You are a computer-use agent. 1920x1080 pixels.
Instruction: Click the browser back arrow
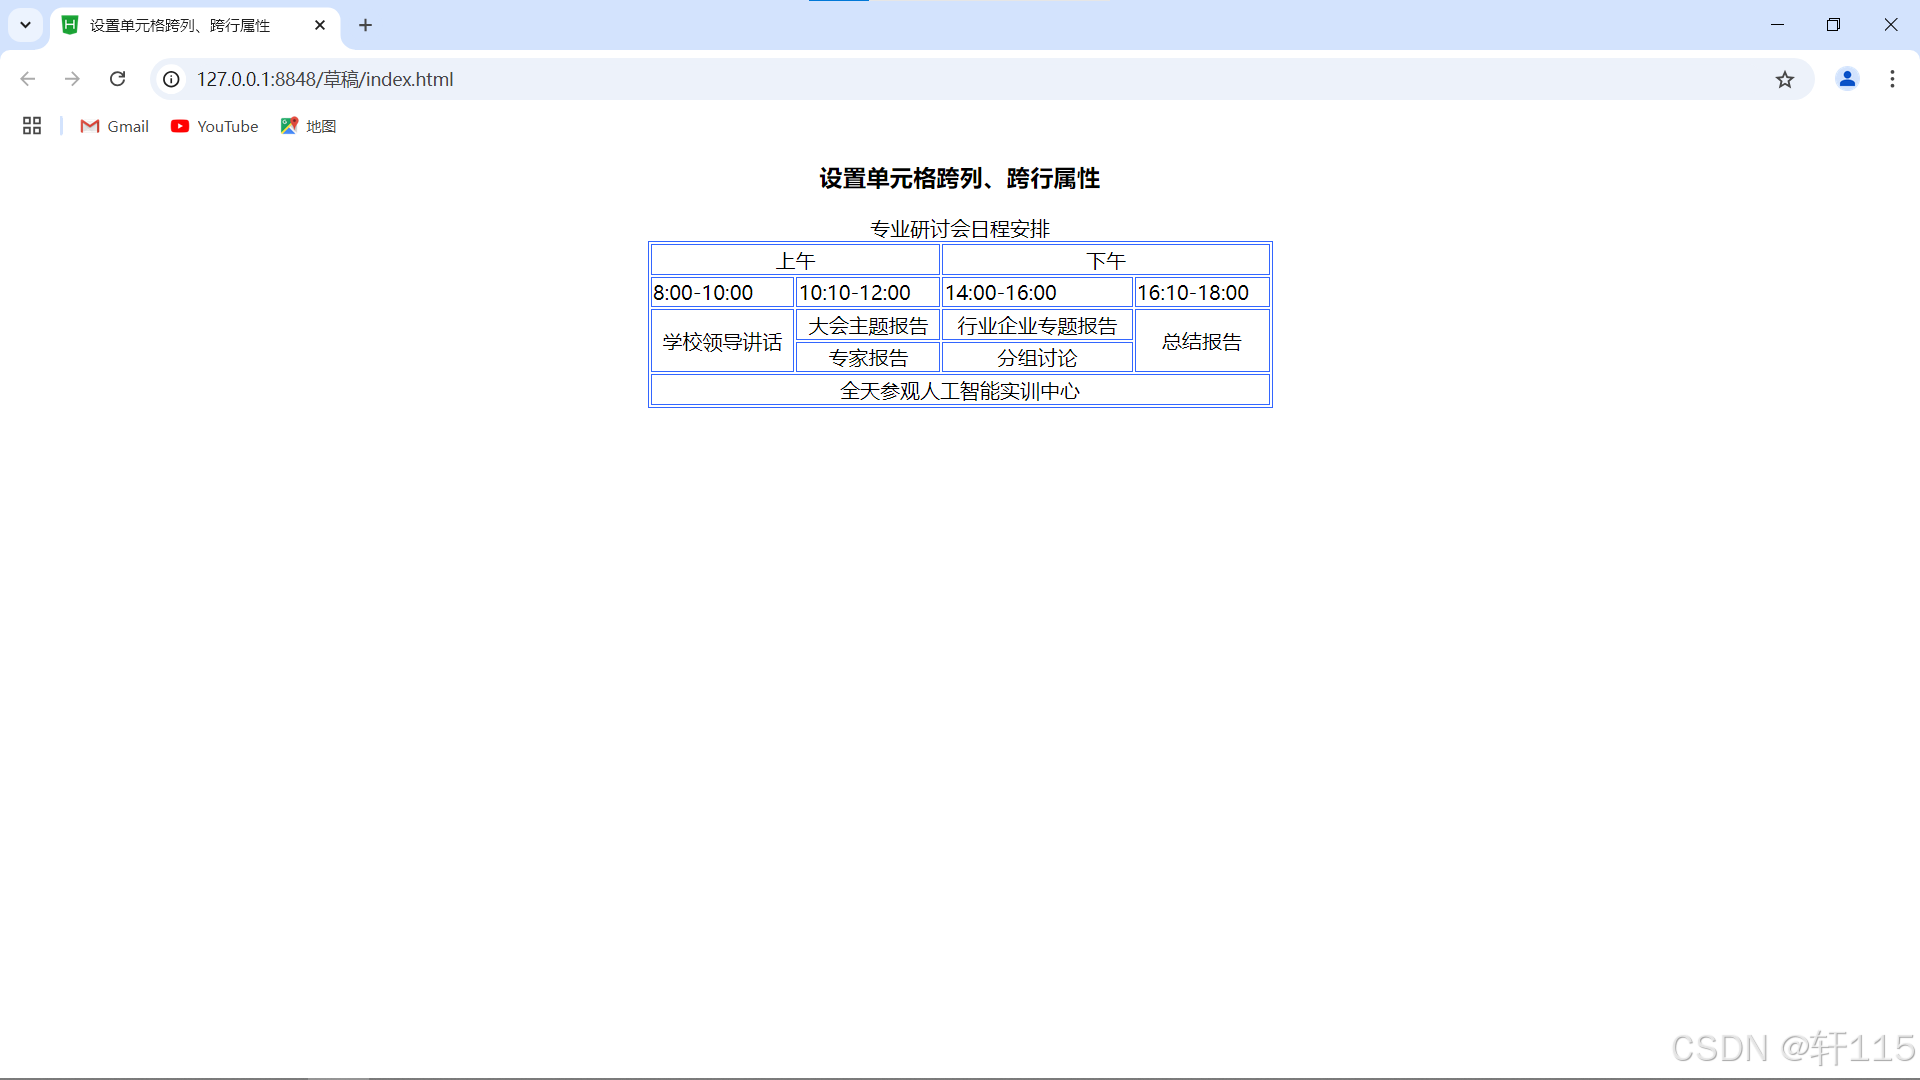tap(28, 79)
